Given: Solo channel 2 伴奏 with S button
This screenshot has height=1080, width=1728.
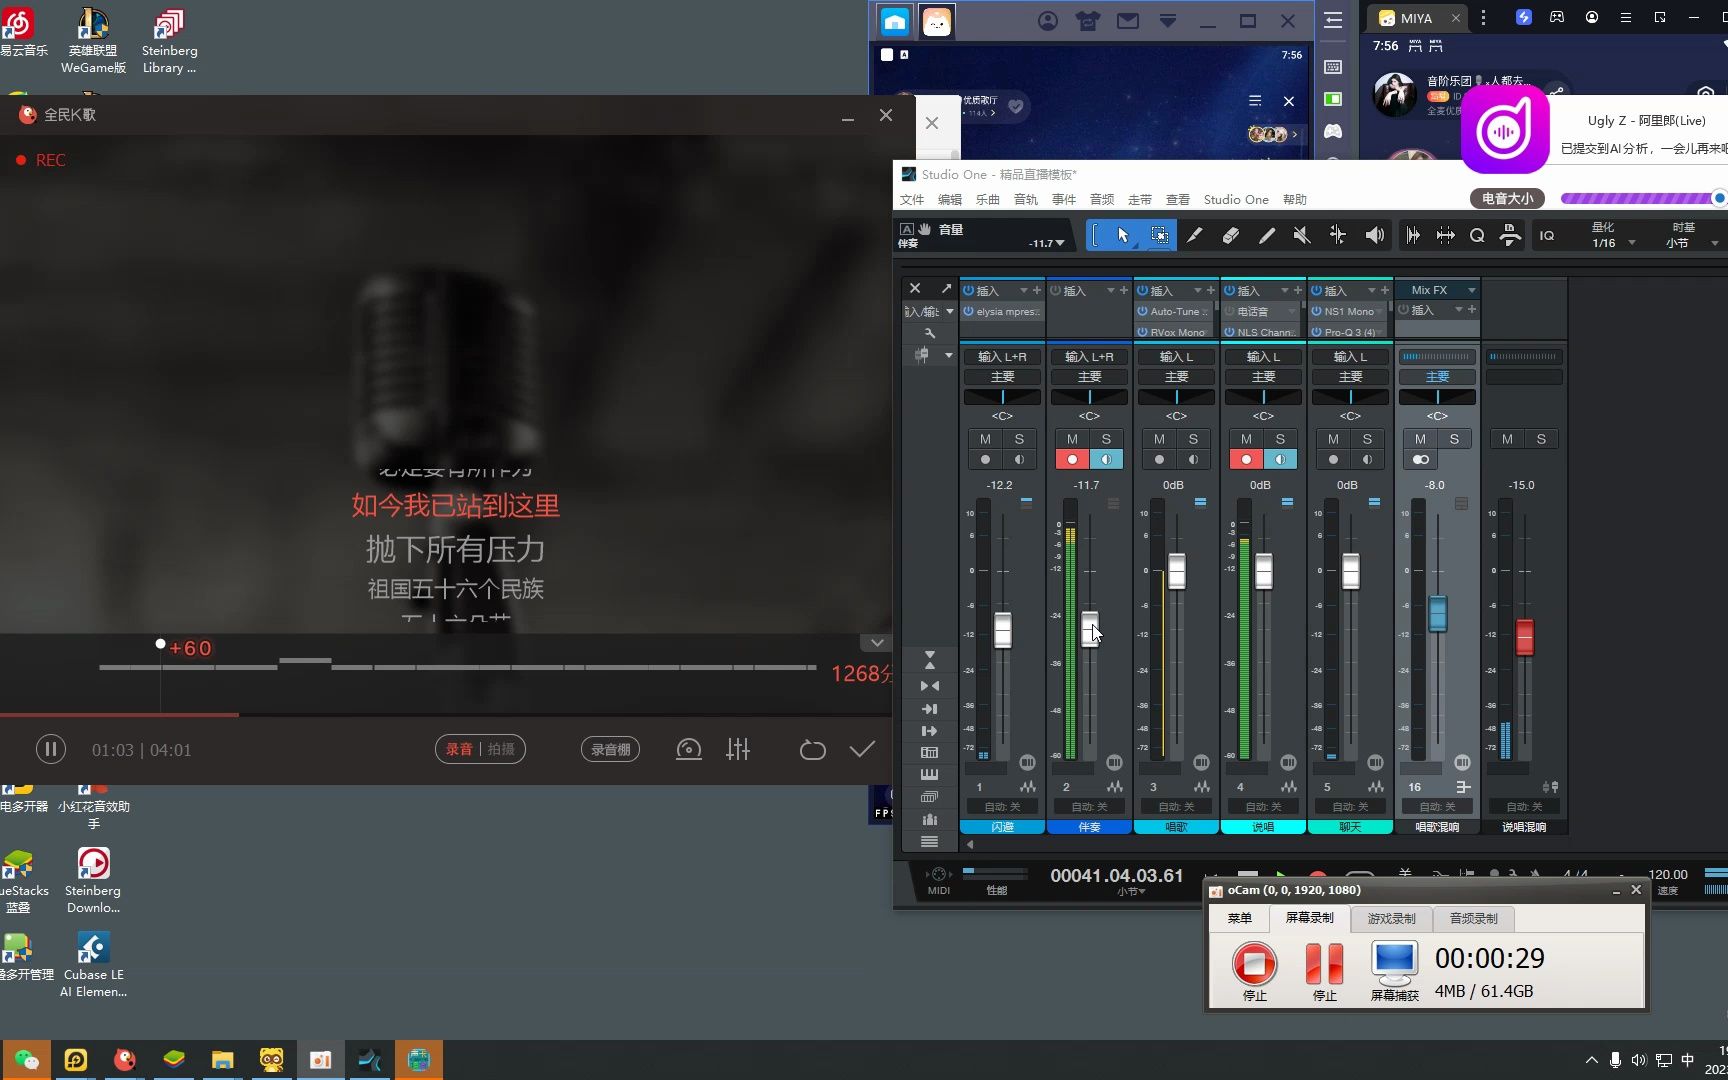Looking at the screenshot, I should (x=1106, y=439).
